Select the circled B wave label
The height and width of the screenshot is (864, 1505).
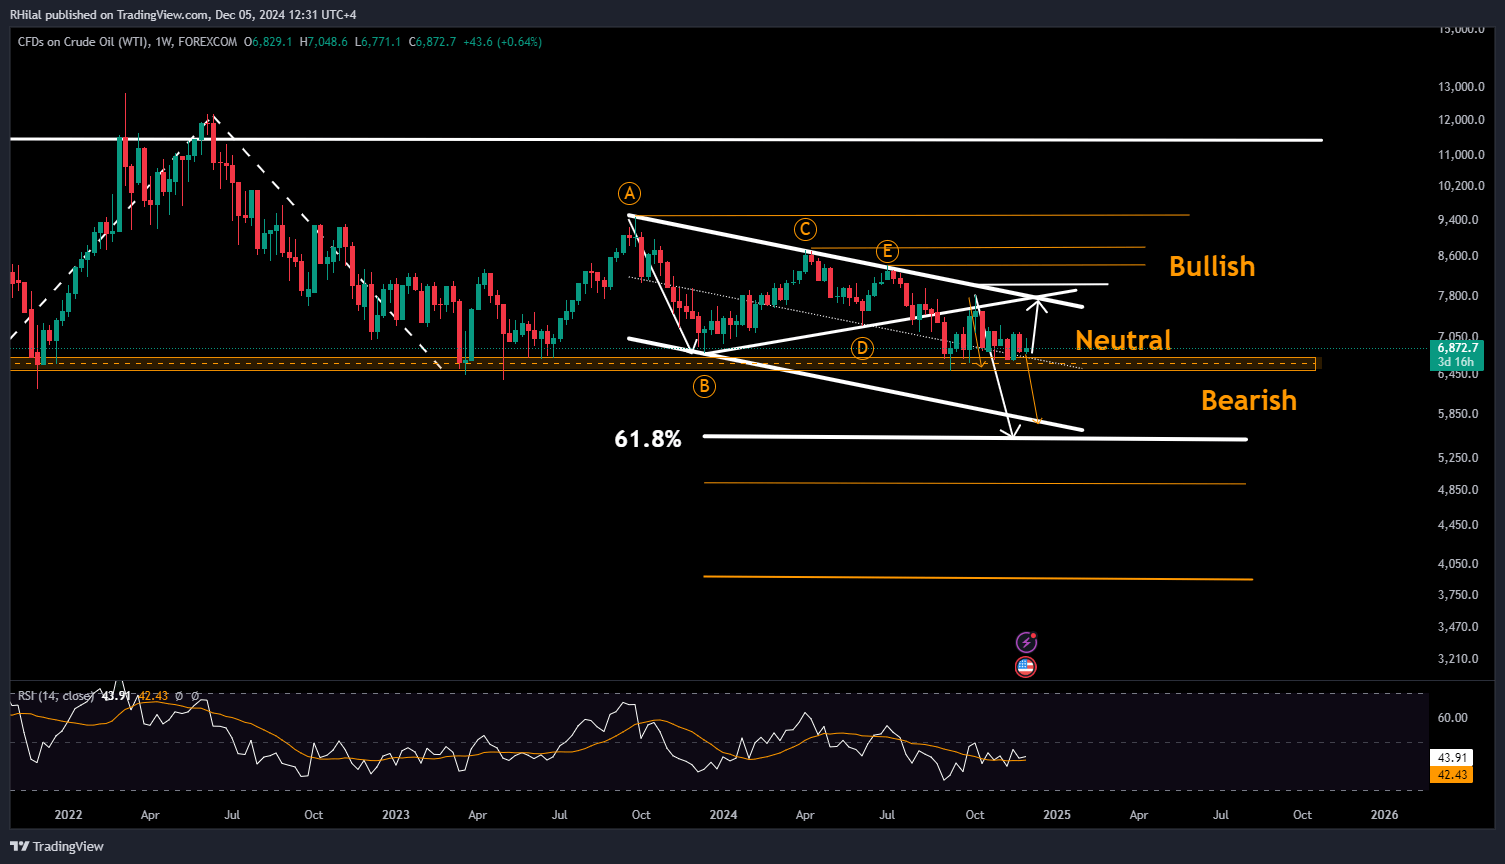tap(704, 386)
